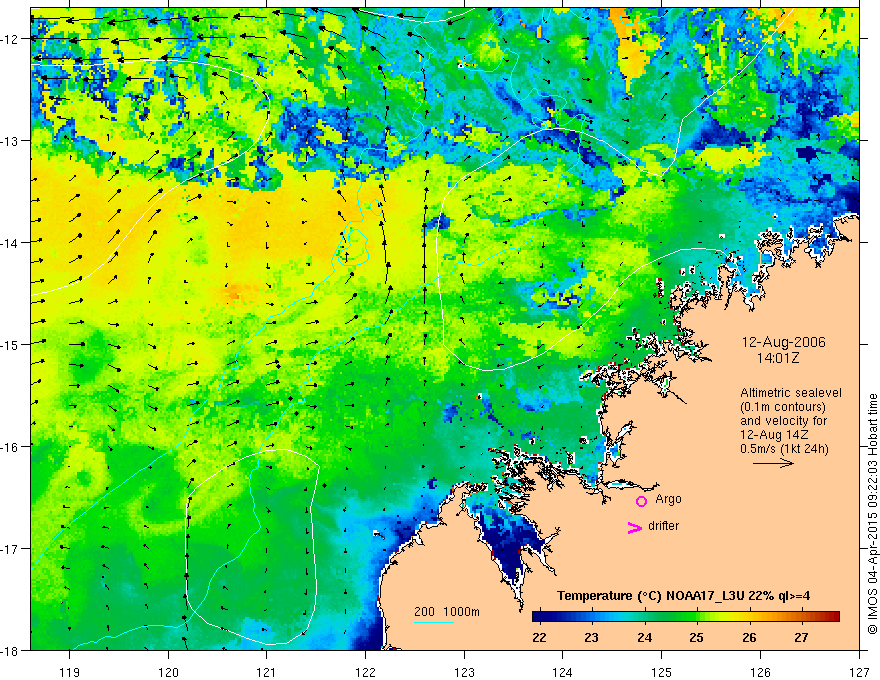Click the color bar value 22
880x680 pixels.
tap(539, 637)
